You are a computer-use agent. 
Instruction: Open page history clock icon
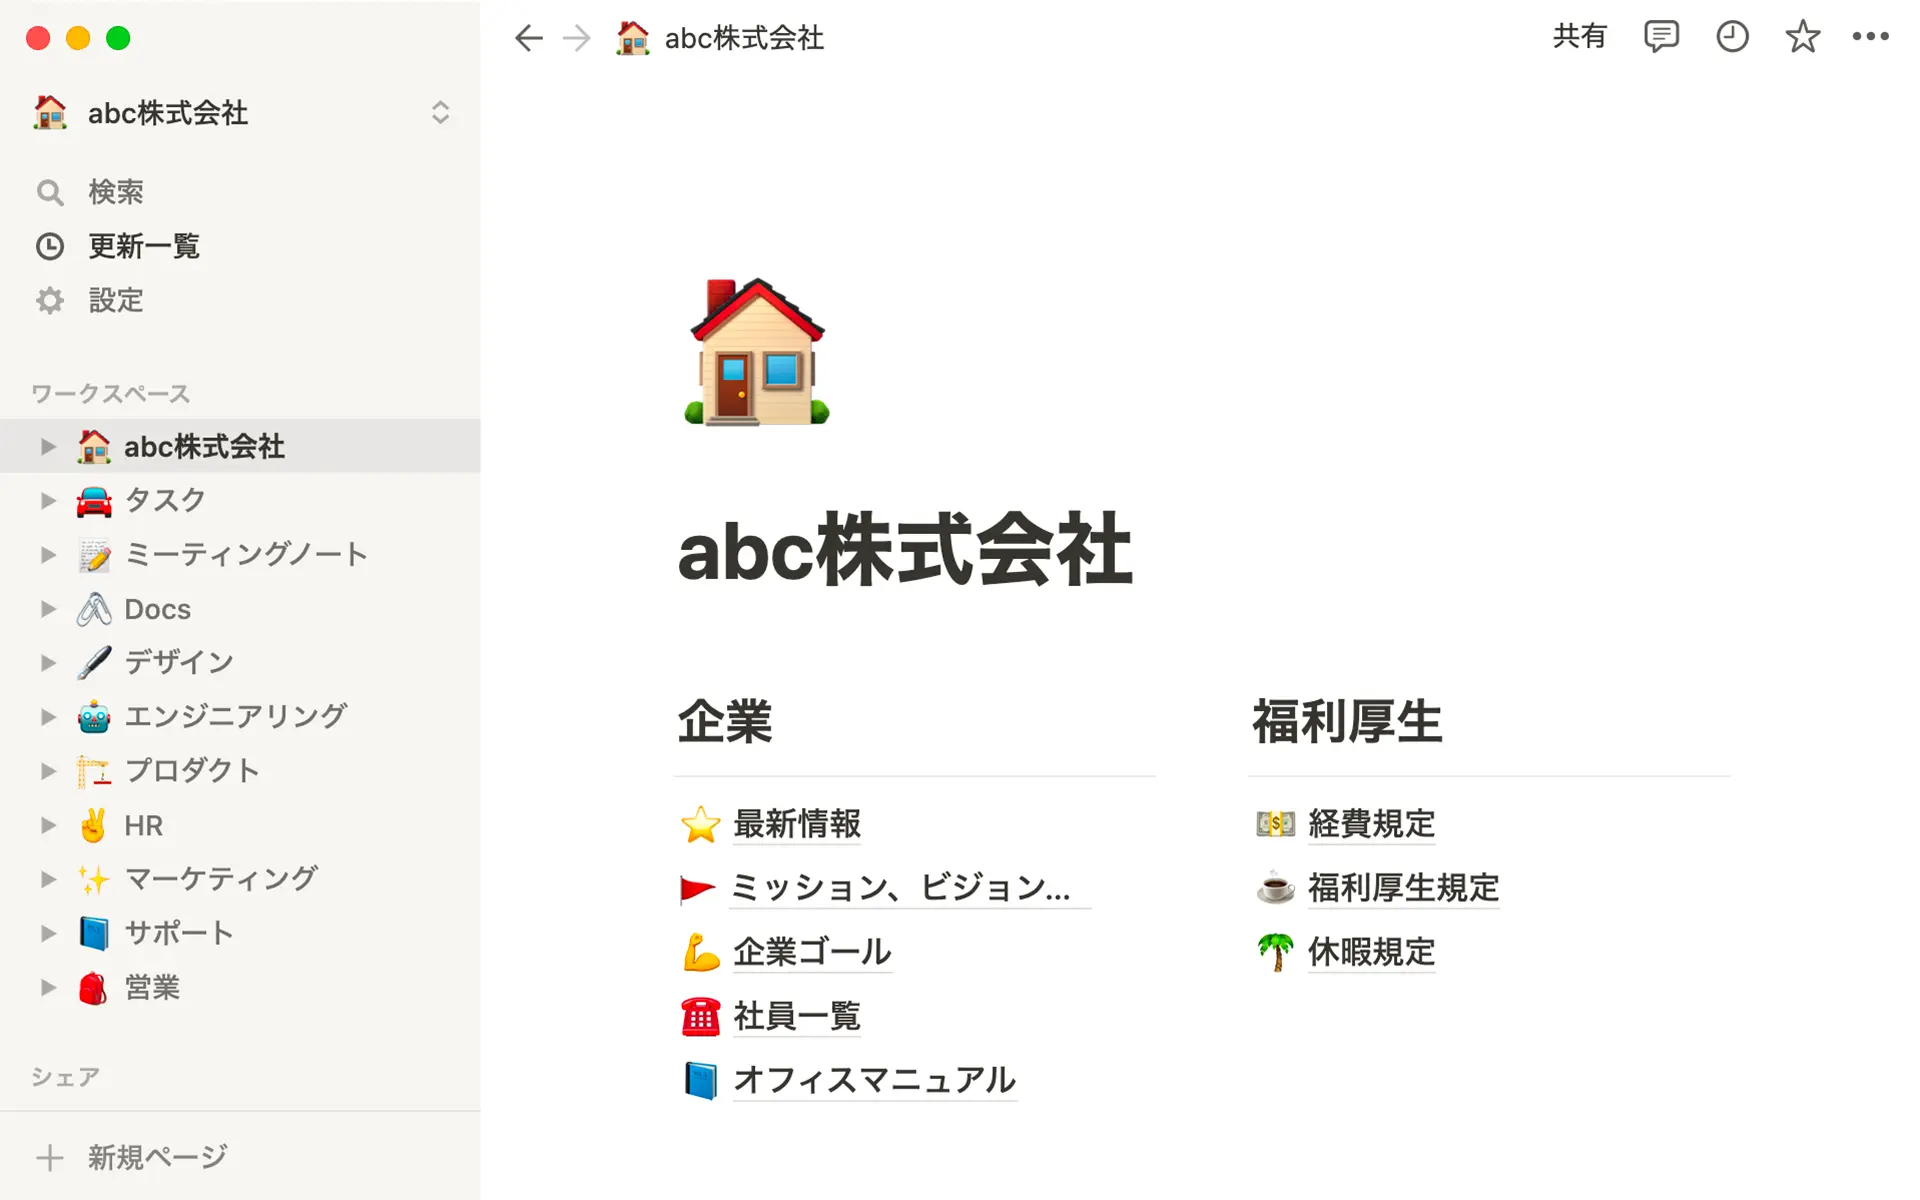[x=1732, y=37]
